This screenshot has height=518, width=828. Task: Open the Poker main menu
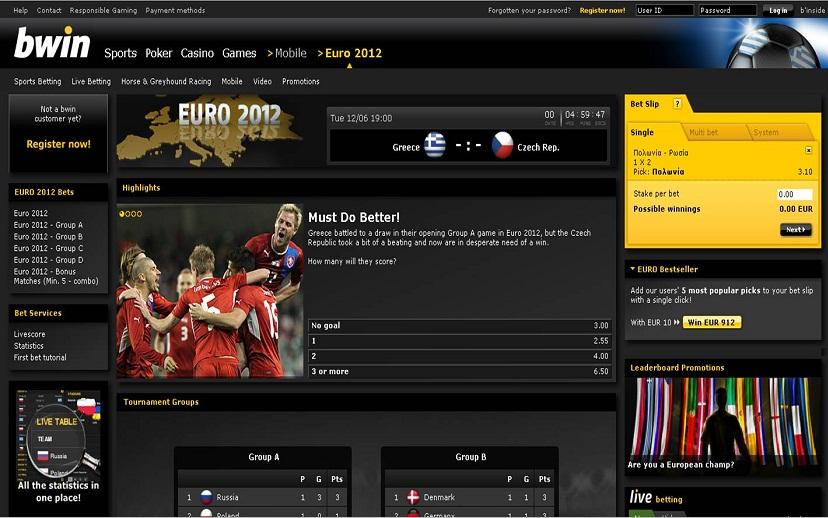pyautogui.click(x=159, y=53)
